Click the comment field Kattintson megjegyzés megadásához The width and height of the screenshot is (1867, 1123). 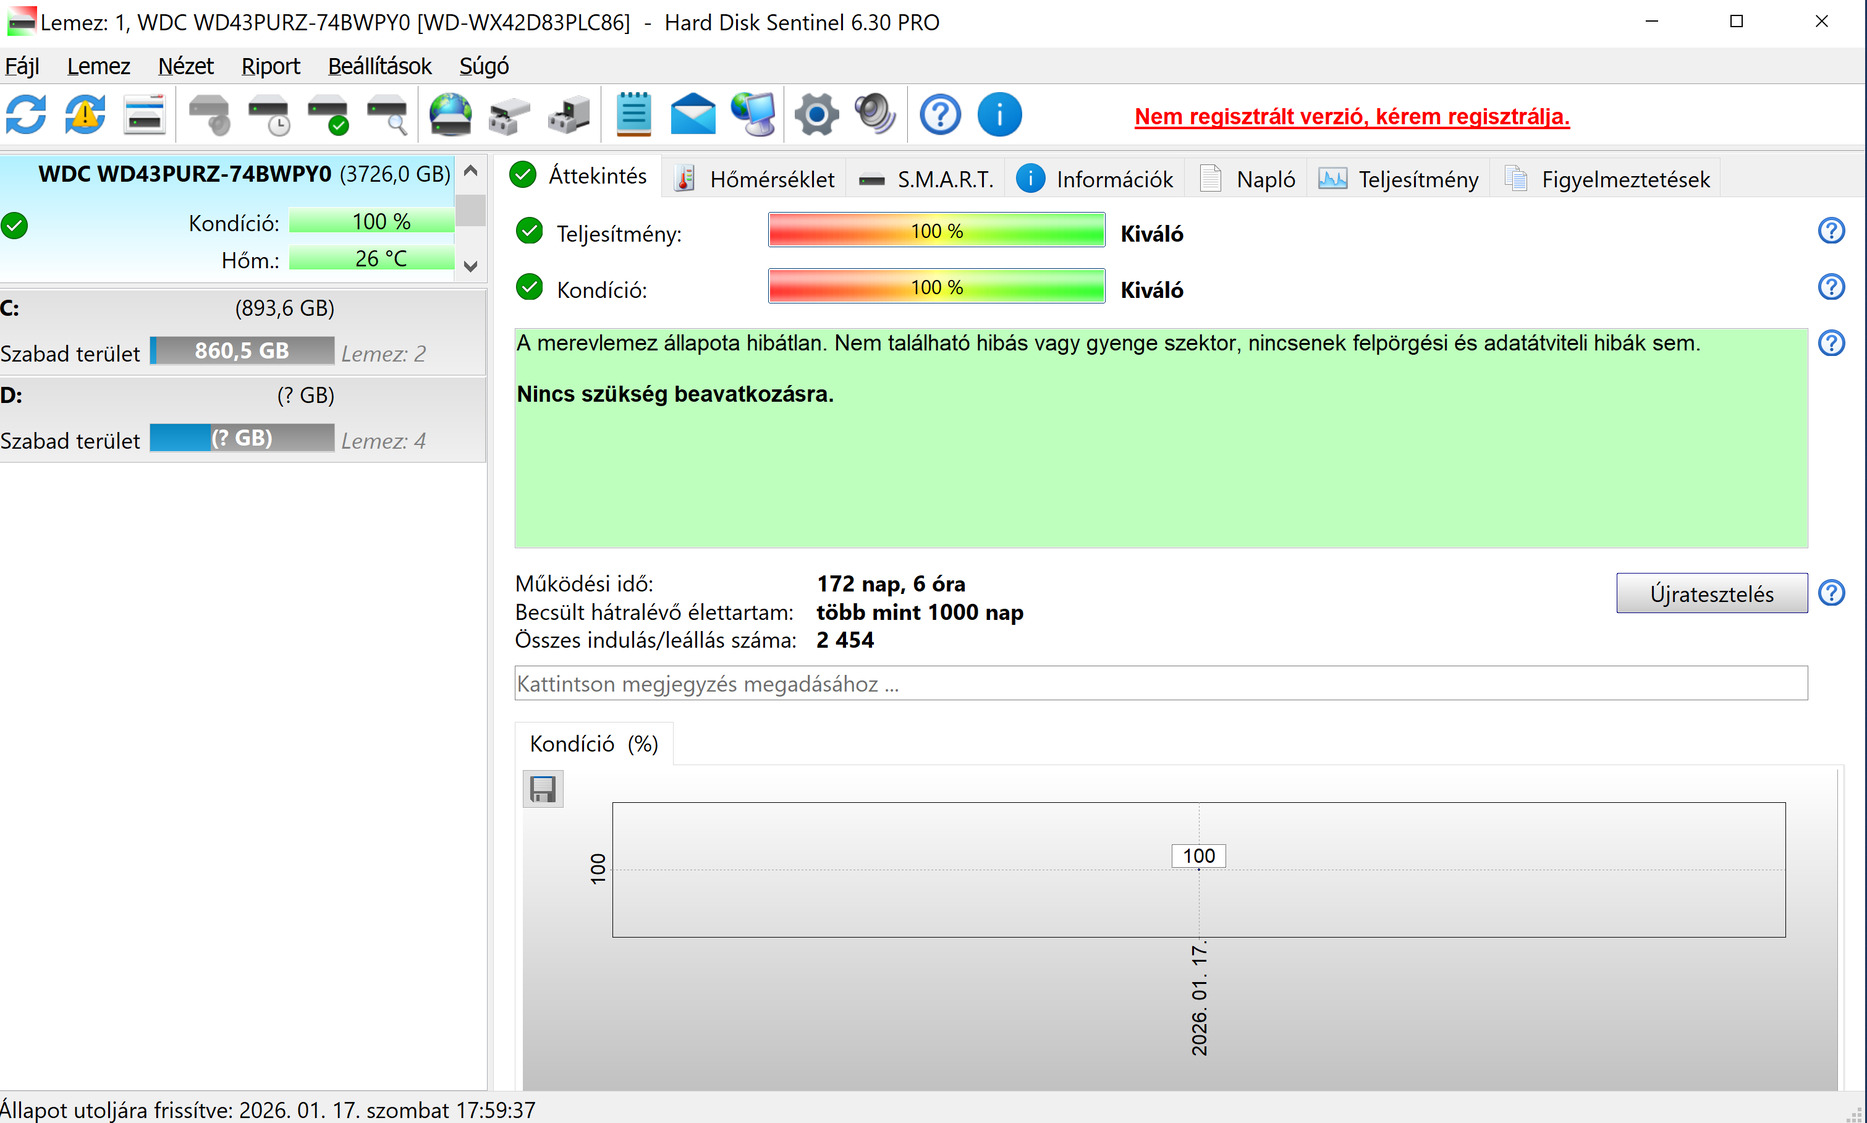click(x=1161, y=684)
